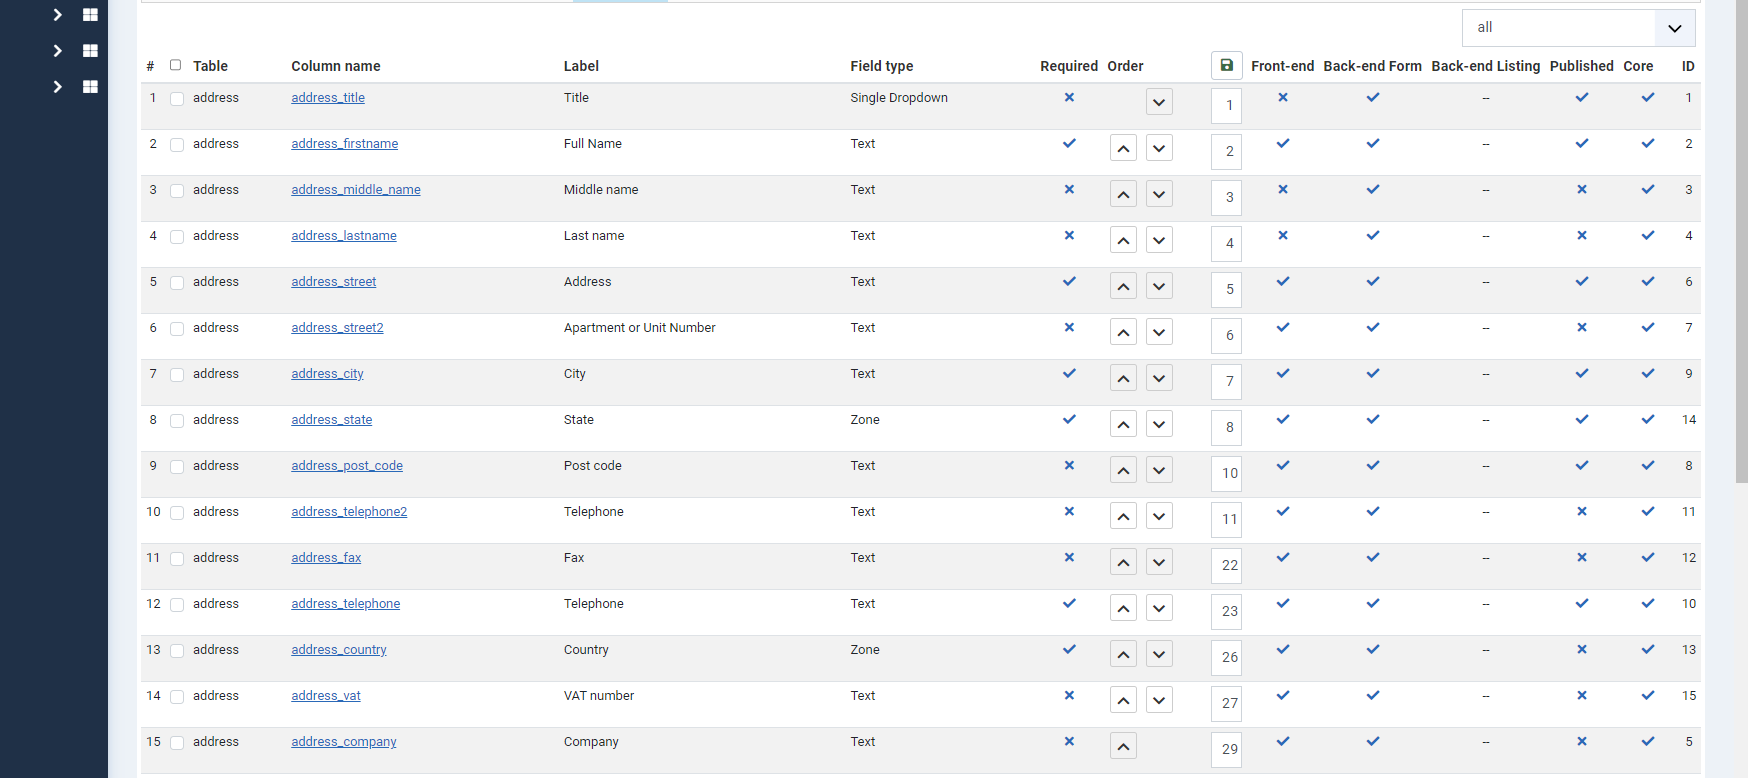The height and width of the screenshot is (778, 1748).
Task: Expand the first sidebar menu chevron
Action: pos(58,15)
